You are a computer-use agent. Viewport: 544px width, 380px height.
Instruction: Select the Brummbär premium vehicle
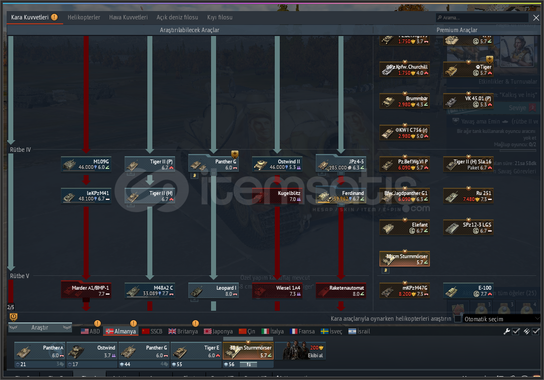tap(405, 101)
